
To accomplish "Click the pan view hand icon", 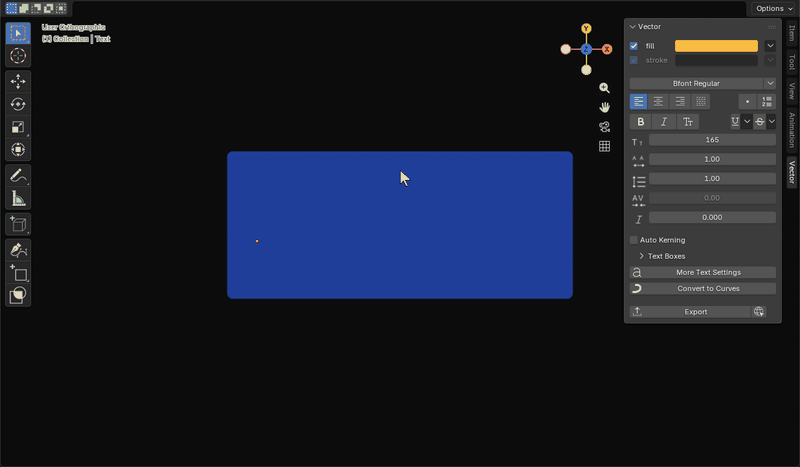I will click(604, 107).
